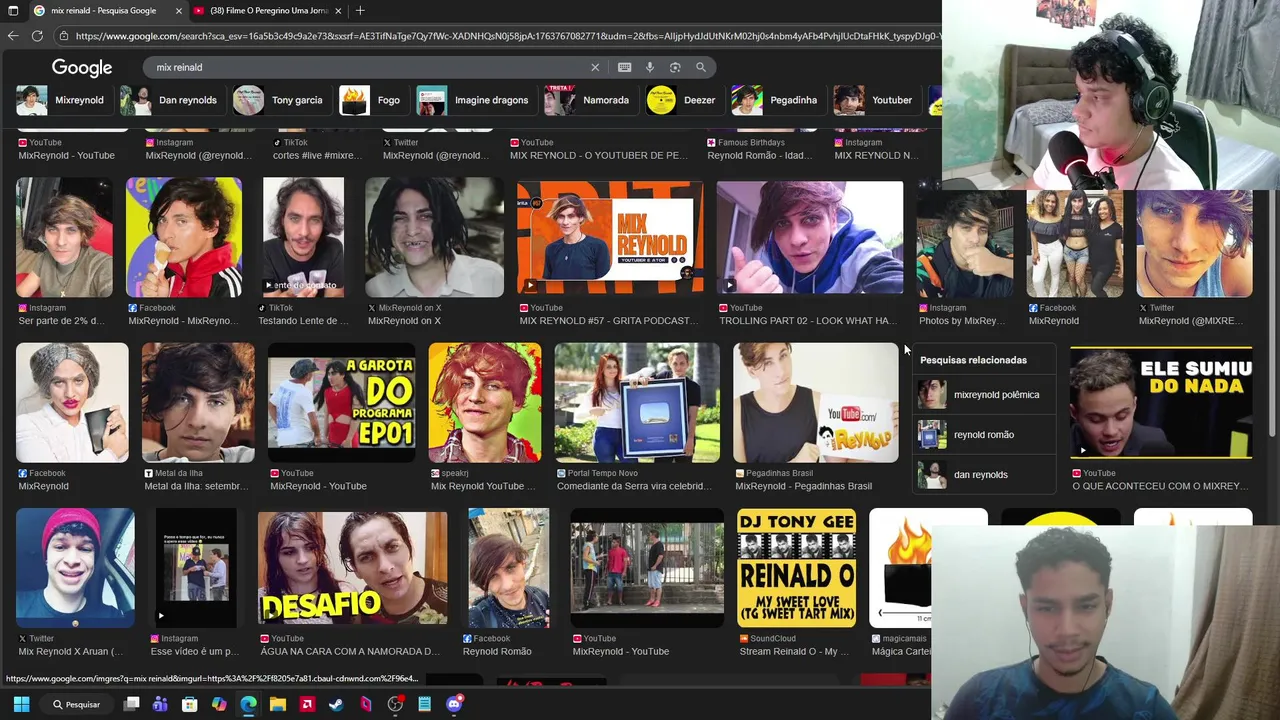Start voice search with microphone icon
Image resolution: width=1280 pixels, height=720 pixels.
click(x=650, y=67)
